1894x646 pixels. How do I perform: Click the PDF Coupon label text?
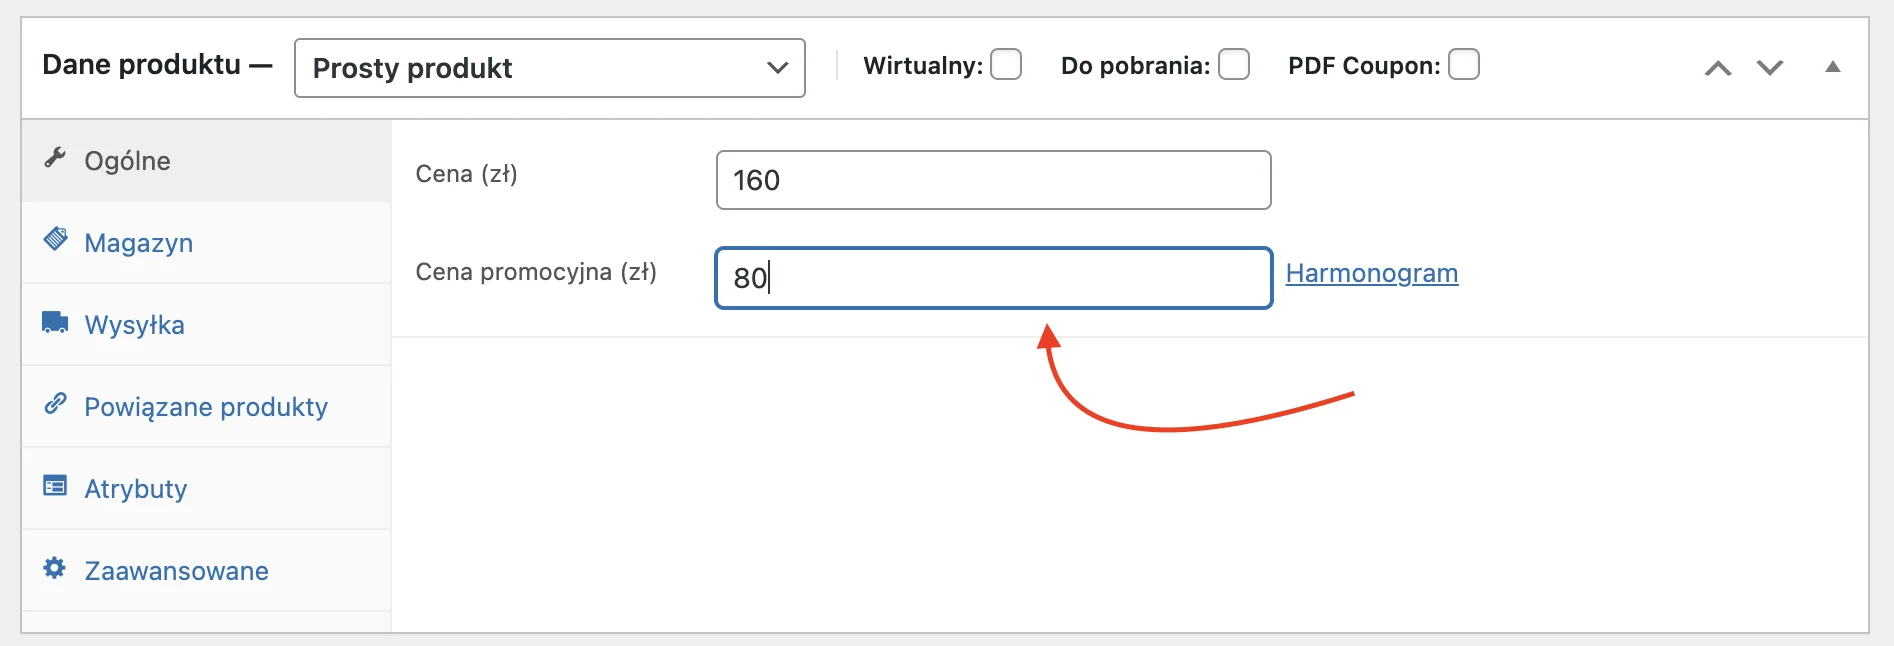tap(1364, 66)
